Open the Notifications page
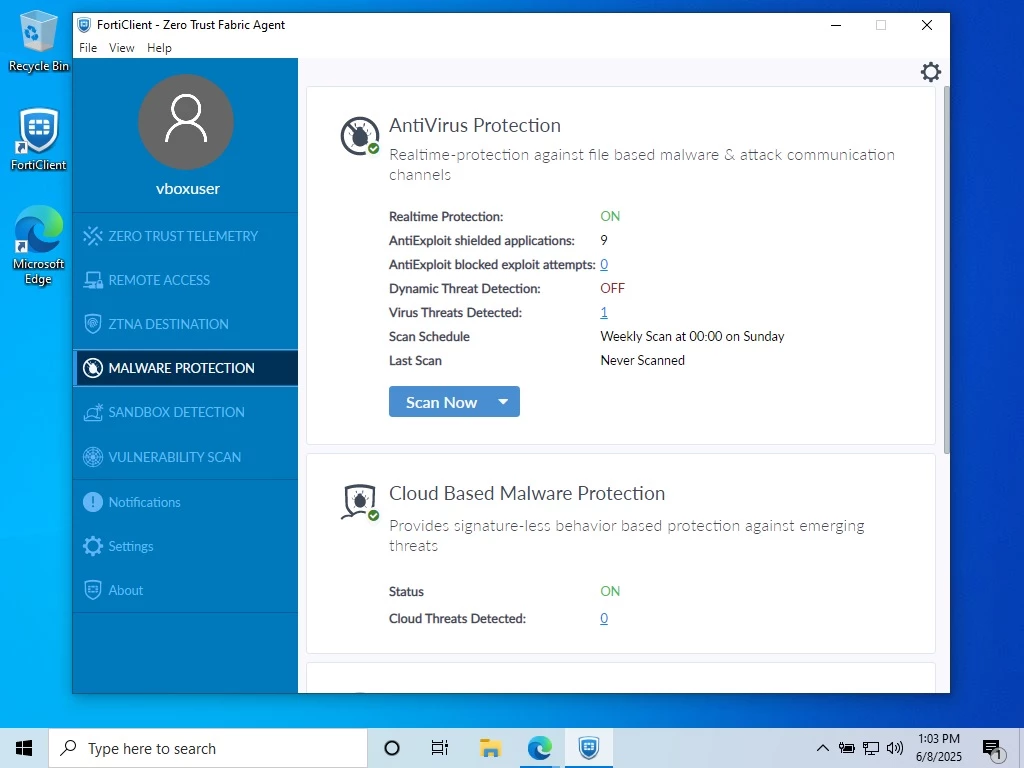Image resolution: width=1024 pixels, height=768 pixels. point(185,502)
